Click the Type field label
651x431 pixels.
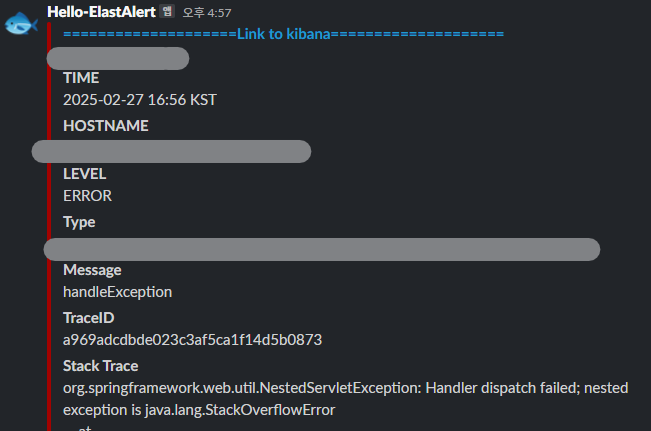point(79,222)
